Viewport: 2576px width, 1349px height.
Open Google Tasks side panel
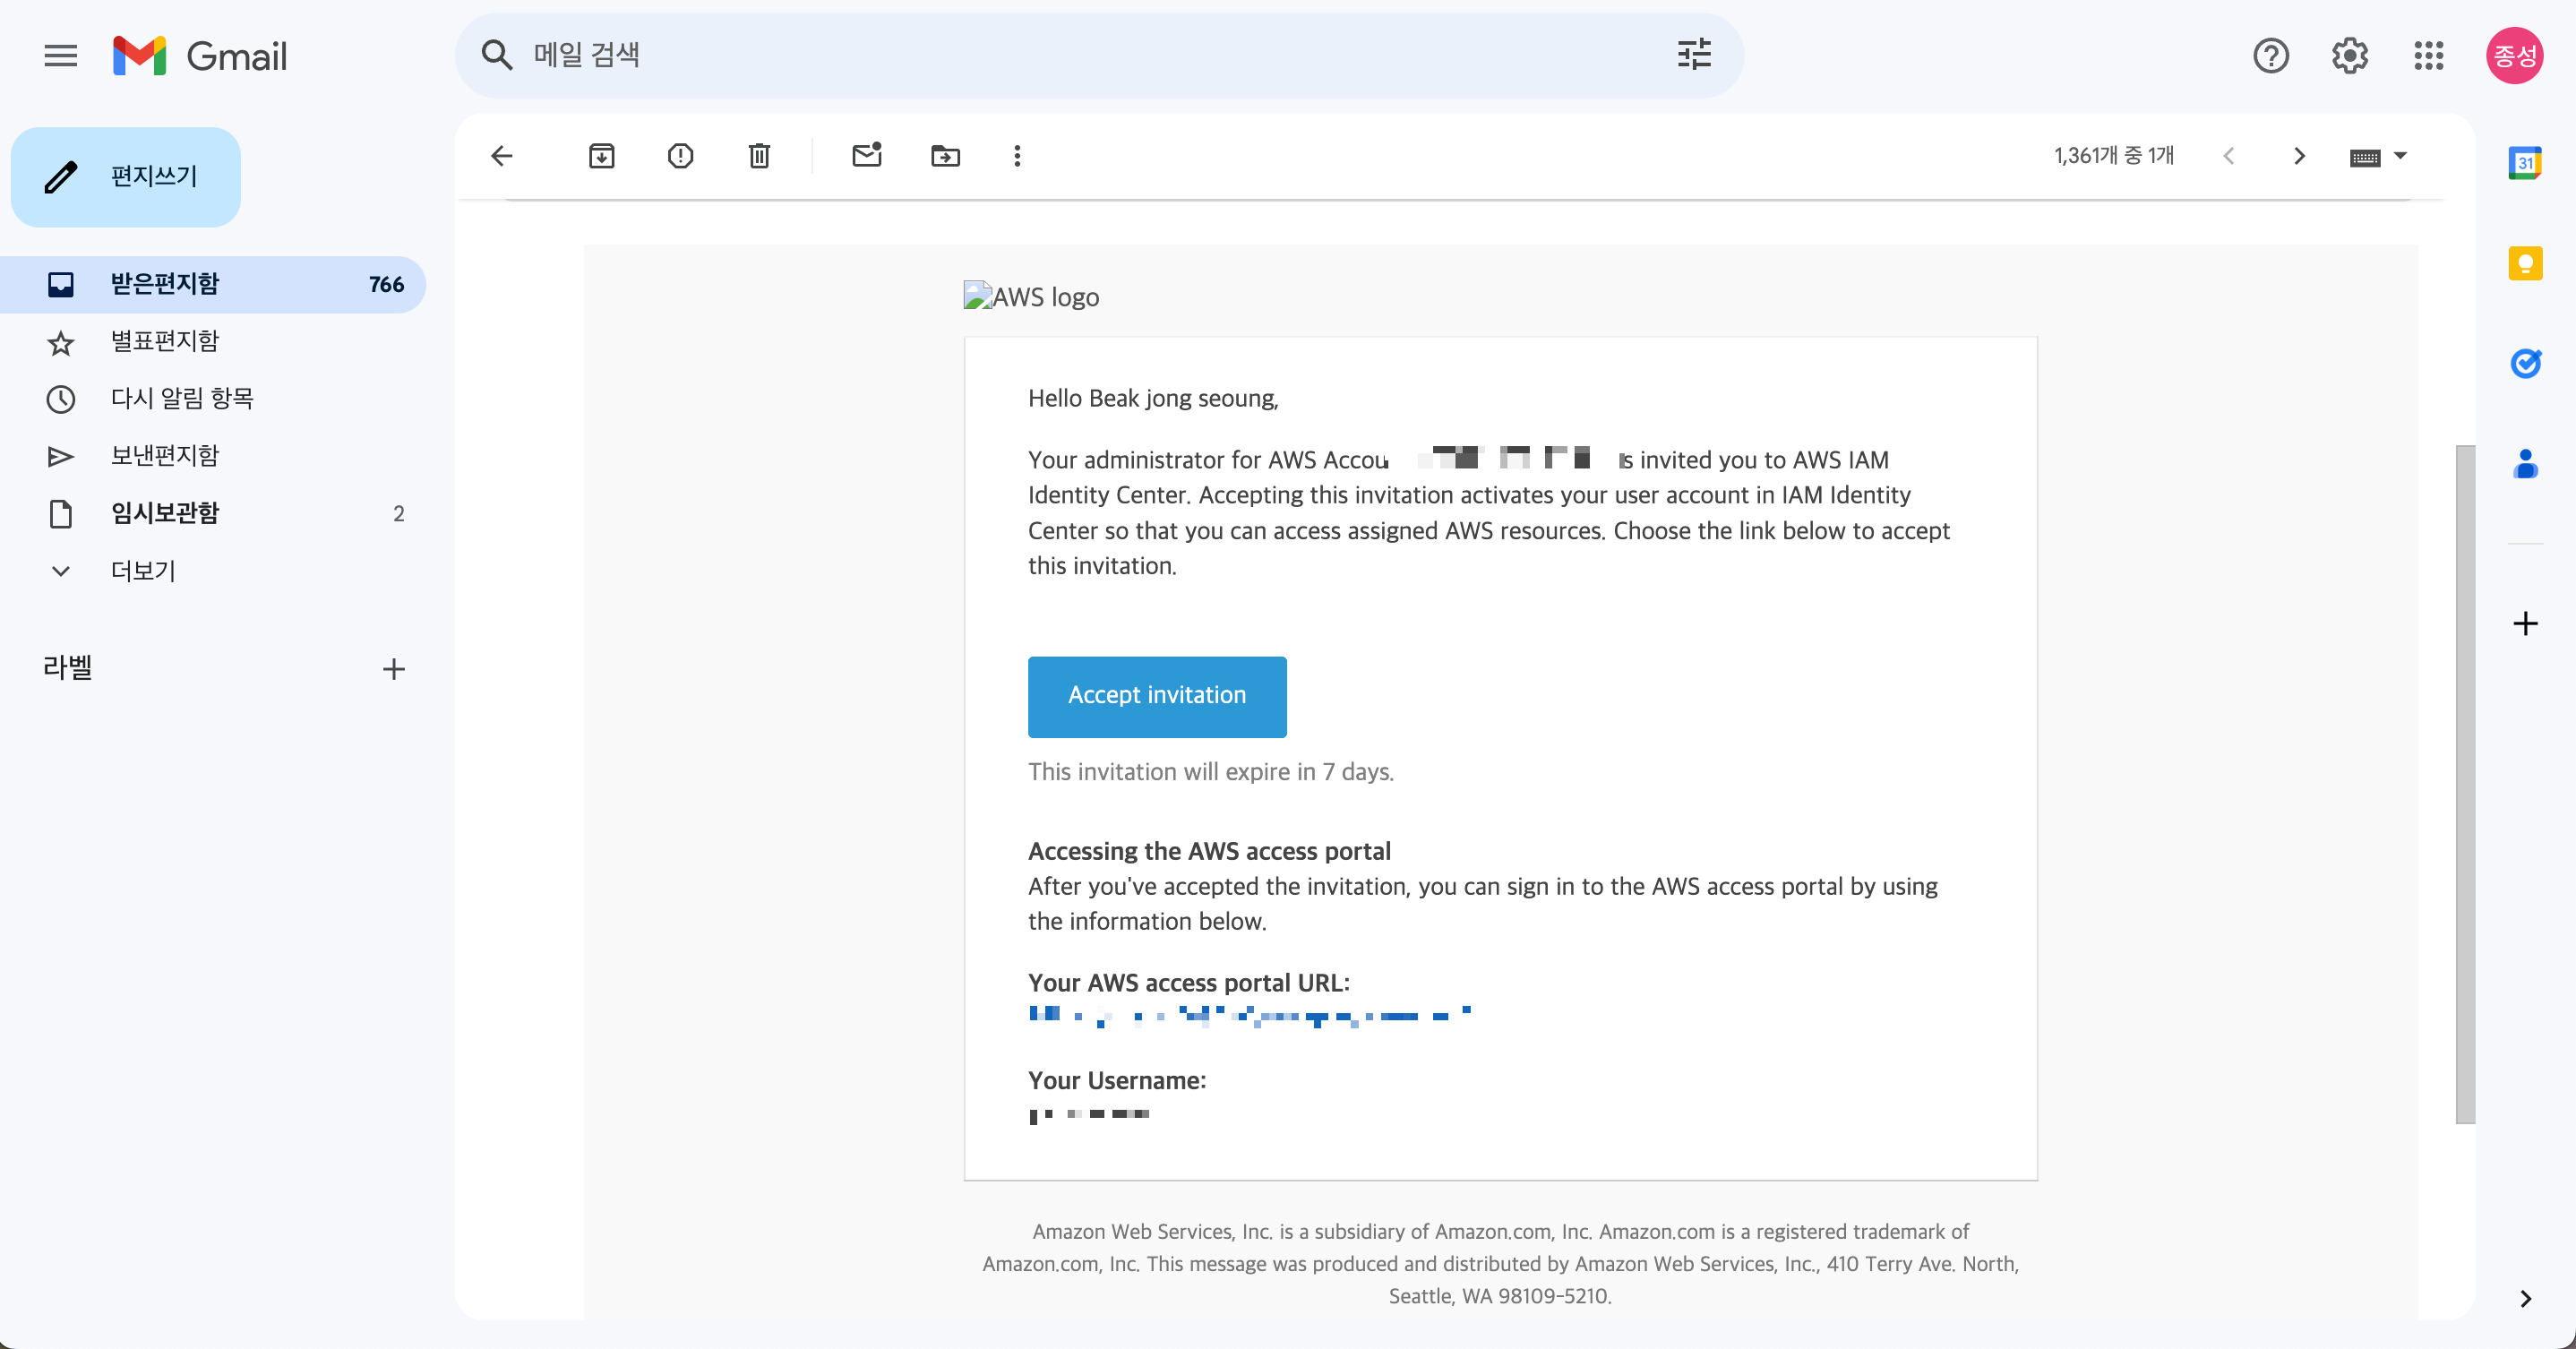coord(2524,363)
